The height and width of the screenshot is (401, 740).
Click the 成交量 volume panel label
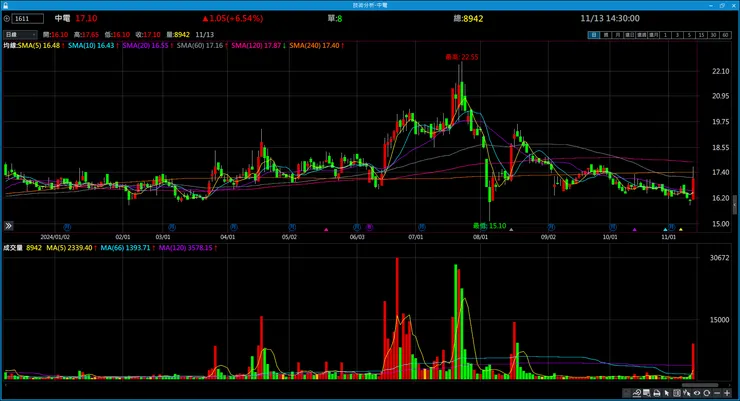(13, 248)
